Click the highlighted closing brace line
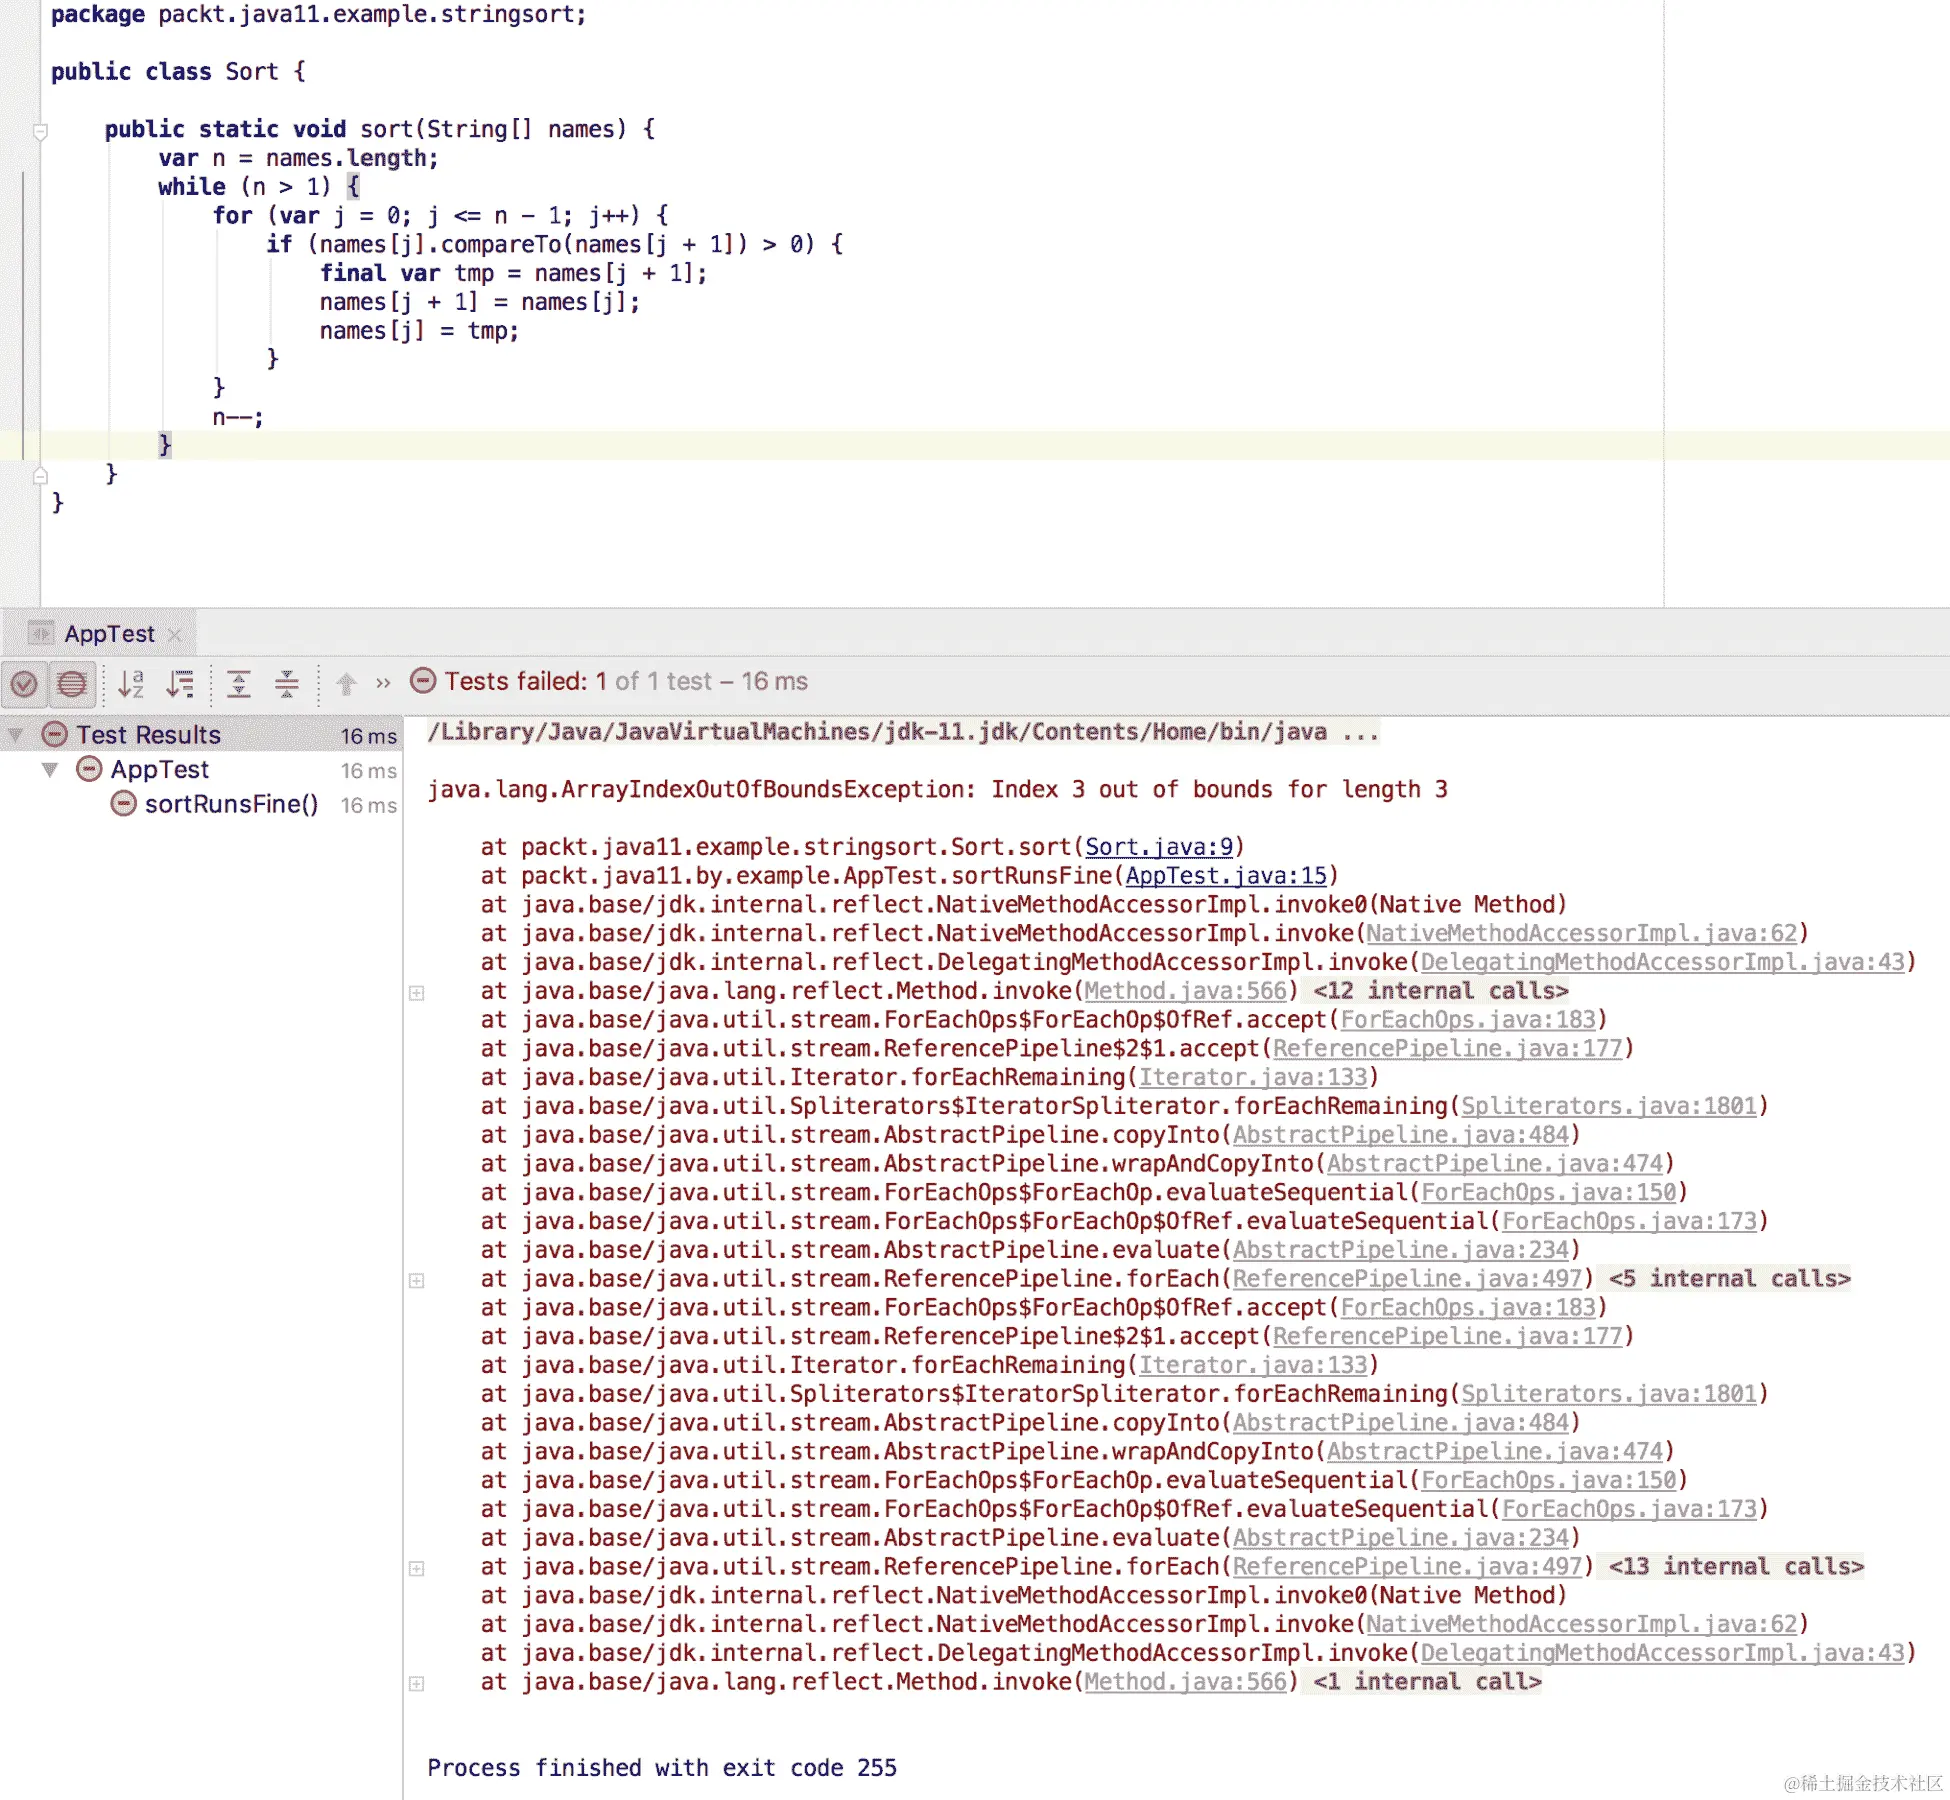The width and height of the screenshot is (1950, 1800). [165, 445]
